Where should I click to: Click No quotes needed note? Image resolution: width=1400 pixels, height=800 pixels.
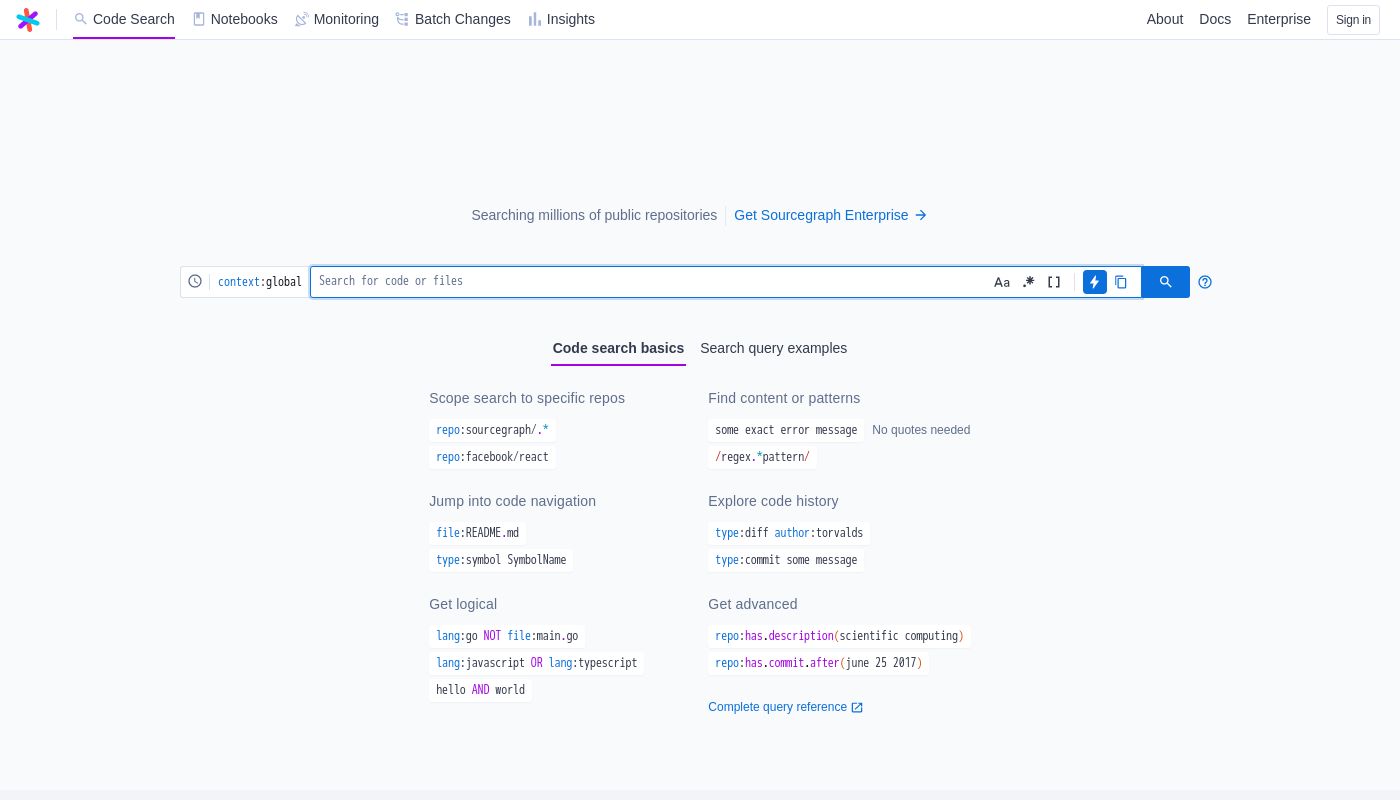(x=921, y=430)
